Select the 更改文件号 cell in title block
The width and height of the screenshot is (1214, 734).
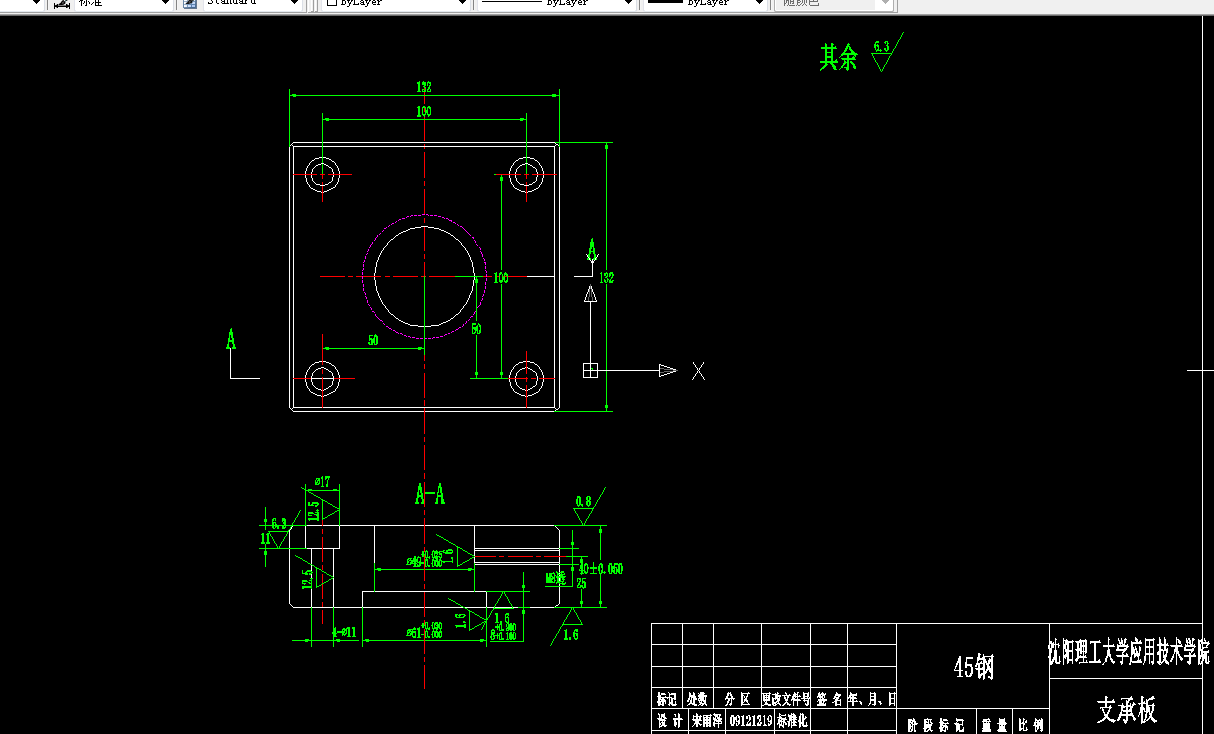786,699
